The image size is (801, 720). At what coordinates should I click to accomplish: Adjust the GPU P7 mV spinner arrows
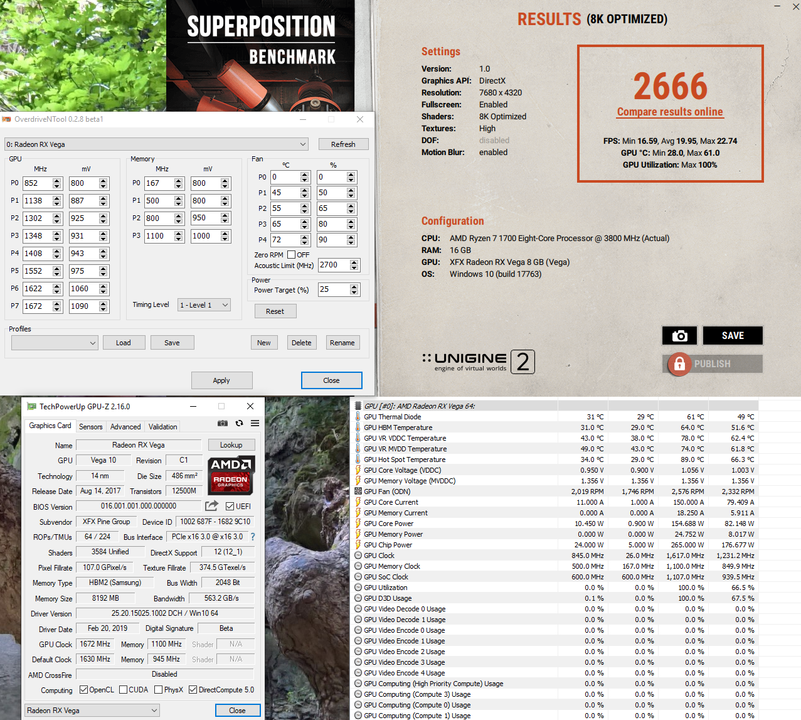click(103, 306)
